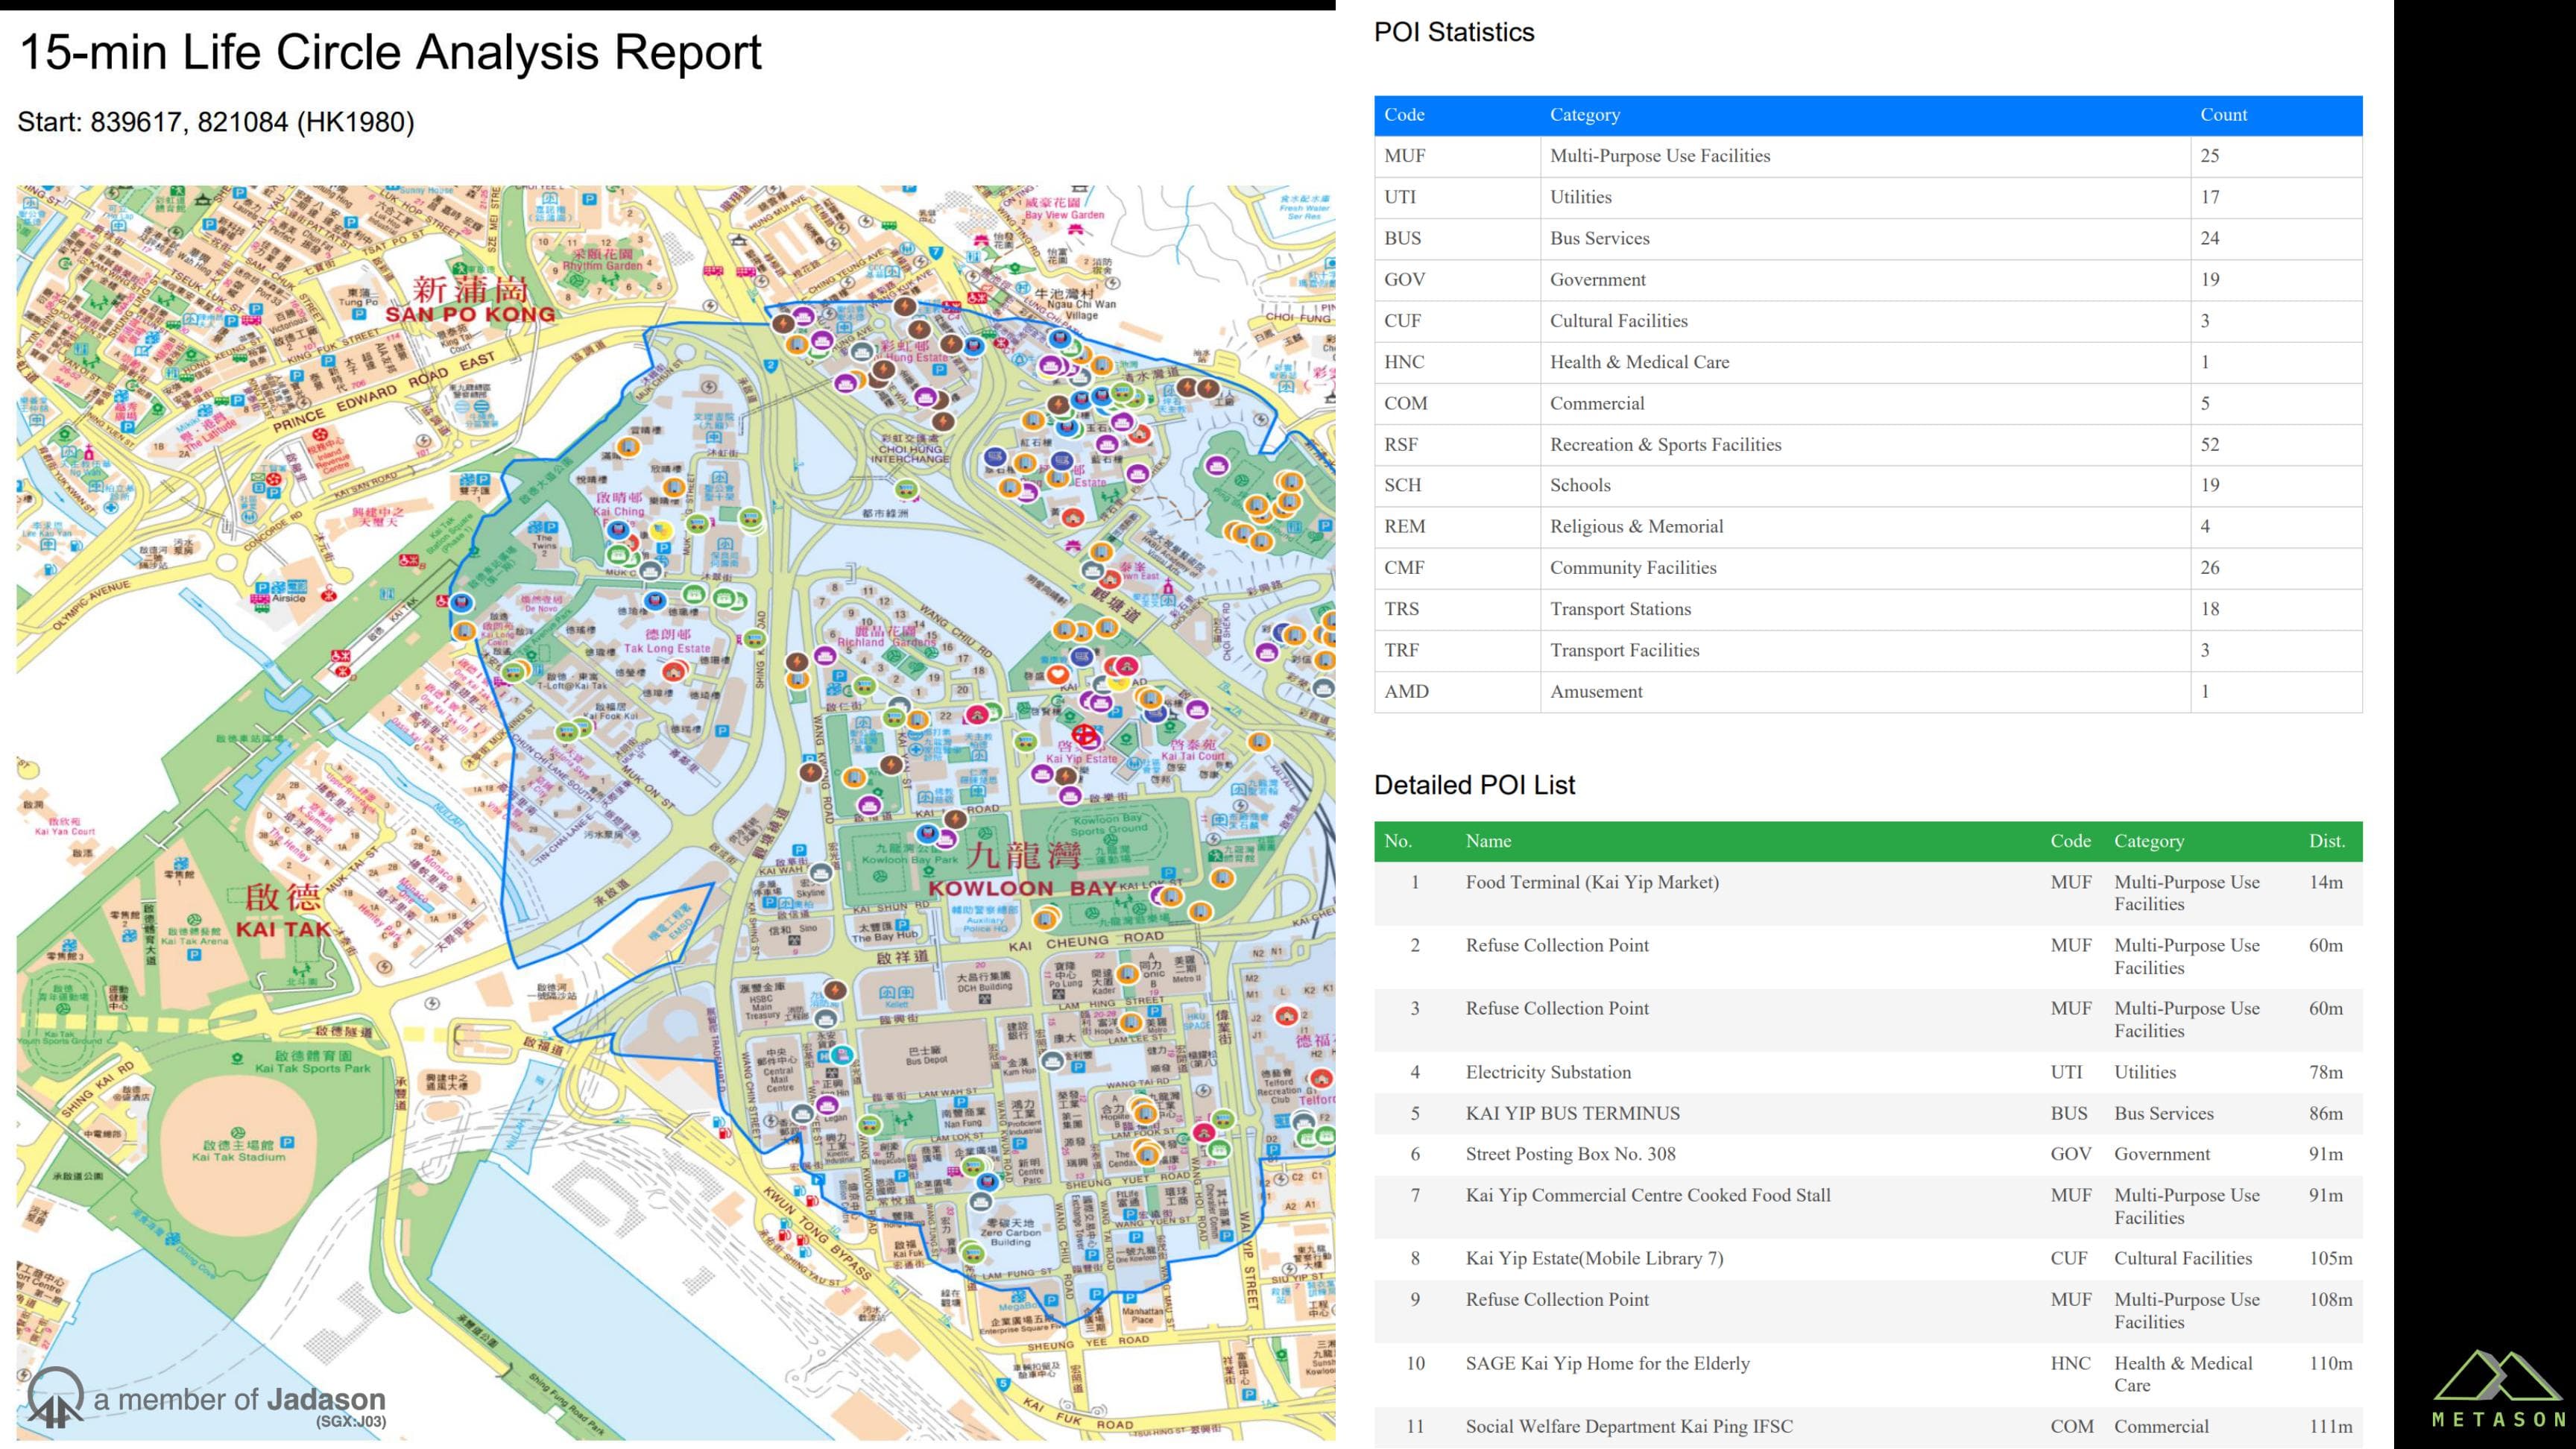Click the orange heart health-care marker on the map
The width and height of the screenshot is (2576, 1449).
click(x=1057, y=675)
